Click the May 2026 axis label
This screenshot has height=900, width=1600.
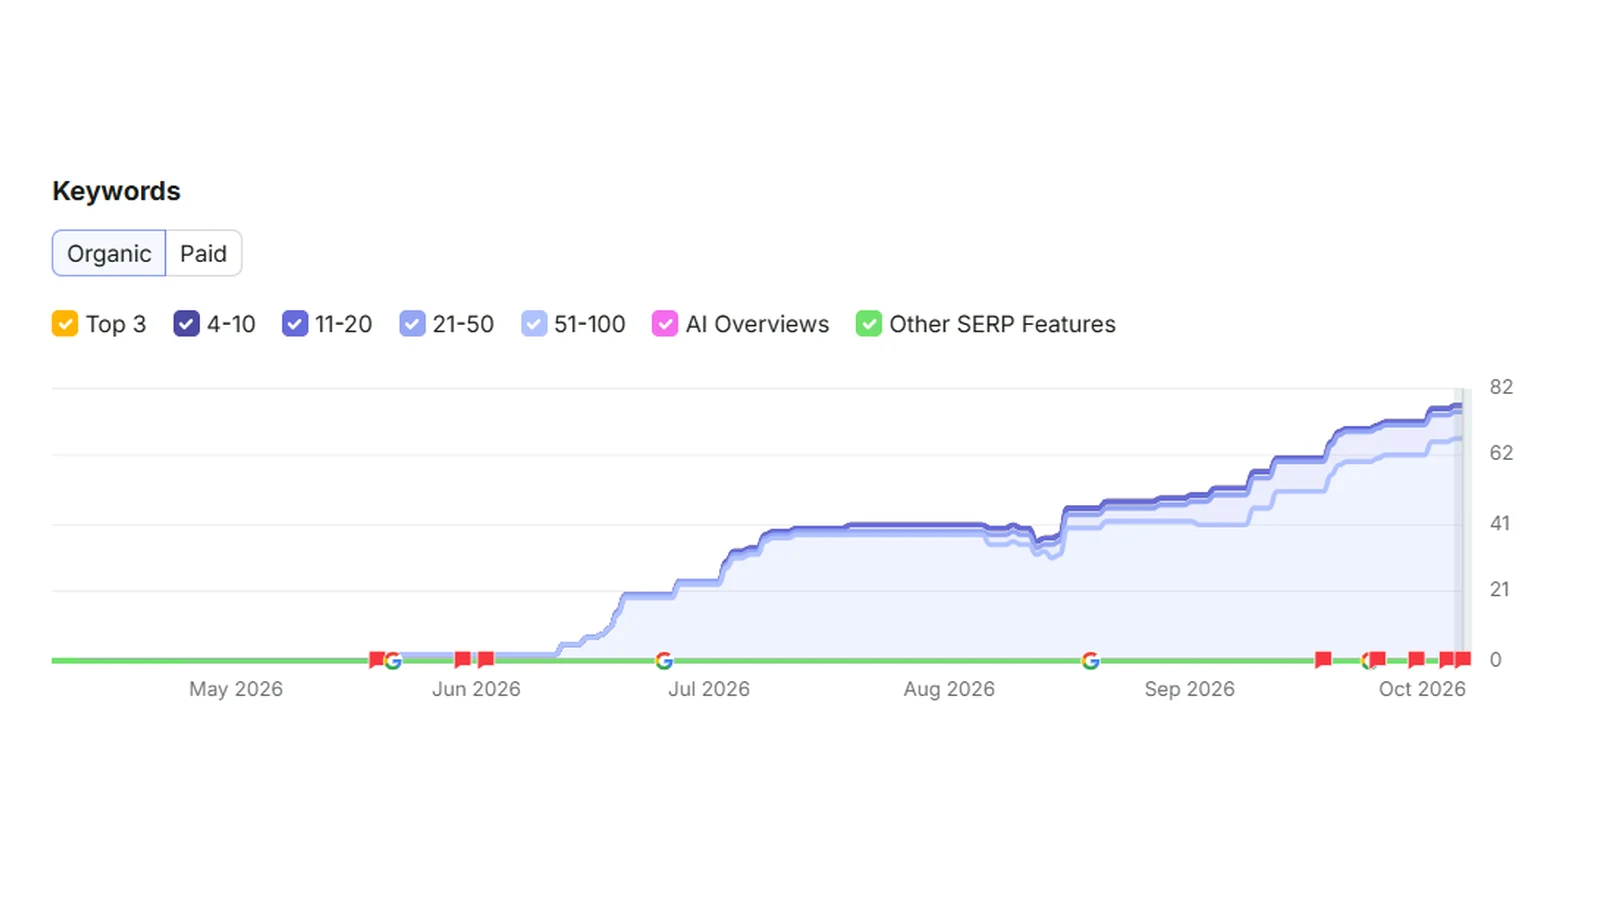(x=236, y=689)
